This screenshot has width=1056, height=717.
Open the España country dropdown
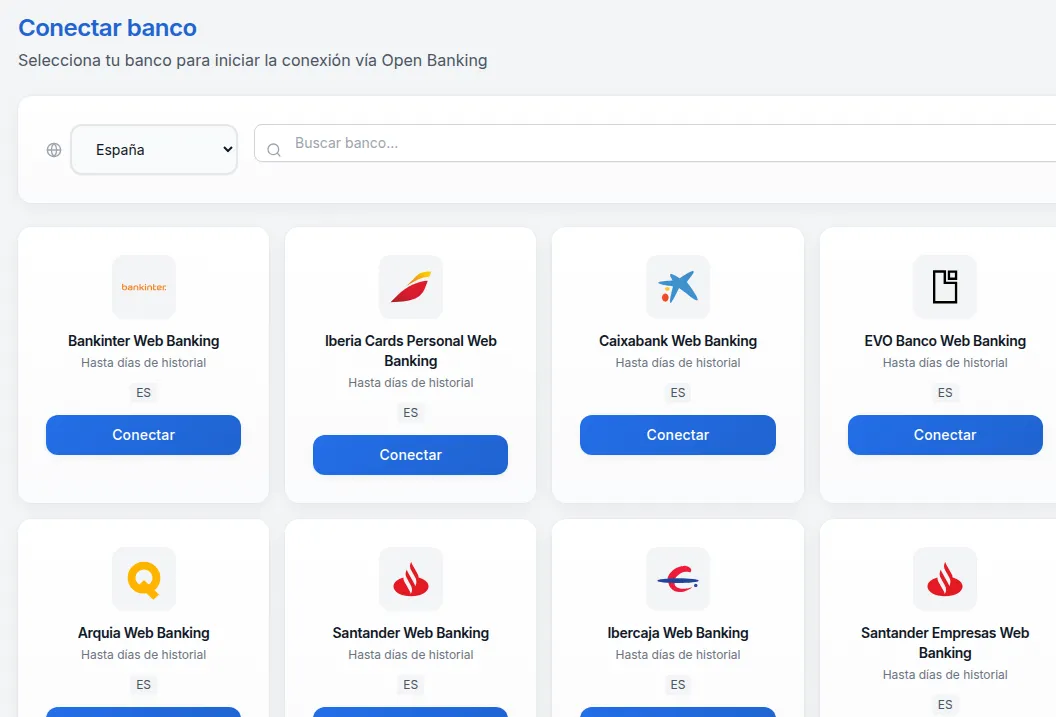[153, 148]
